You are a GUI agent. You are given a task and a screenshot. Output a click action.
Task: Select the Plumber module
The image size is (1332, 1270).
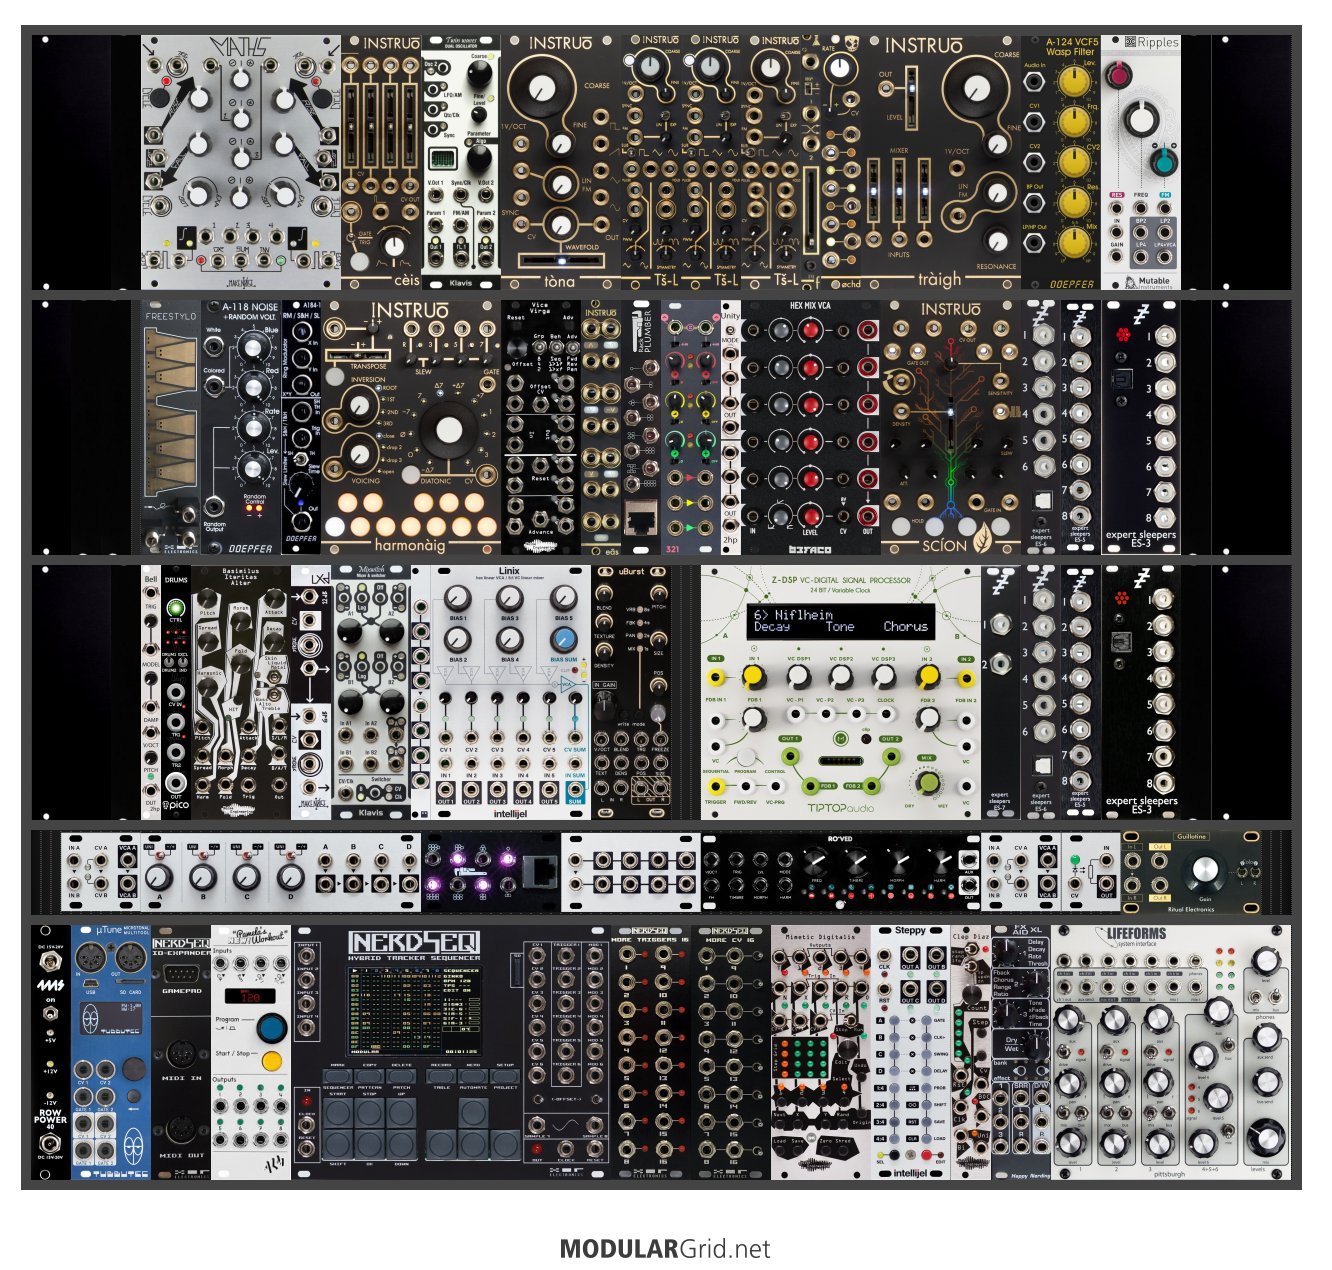click(641, 427)
